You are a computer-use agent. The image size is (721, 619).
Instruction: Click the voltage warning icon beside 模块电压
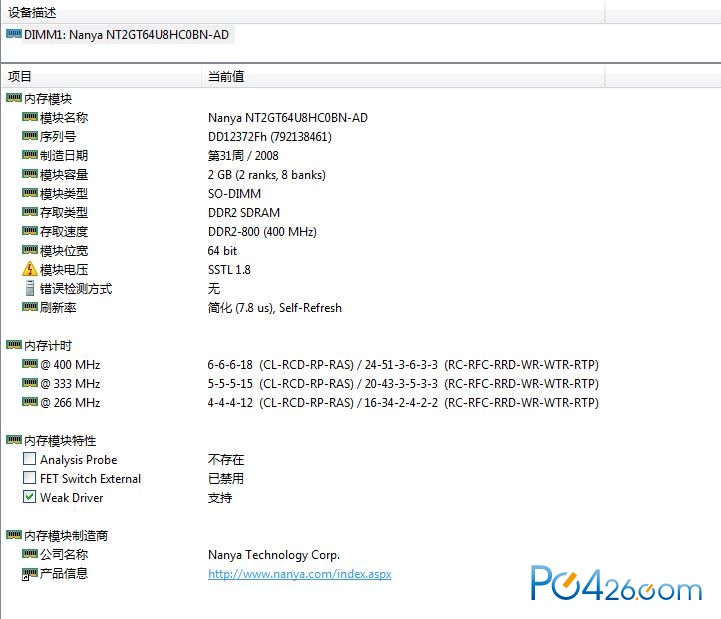click(x=30, y=269)
